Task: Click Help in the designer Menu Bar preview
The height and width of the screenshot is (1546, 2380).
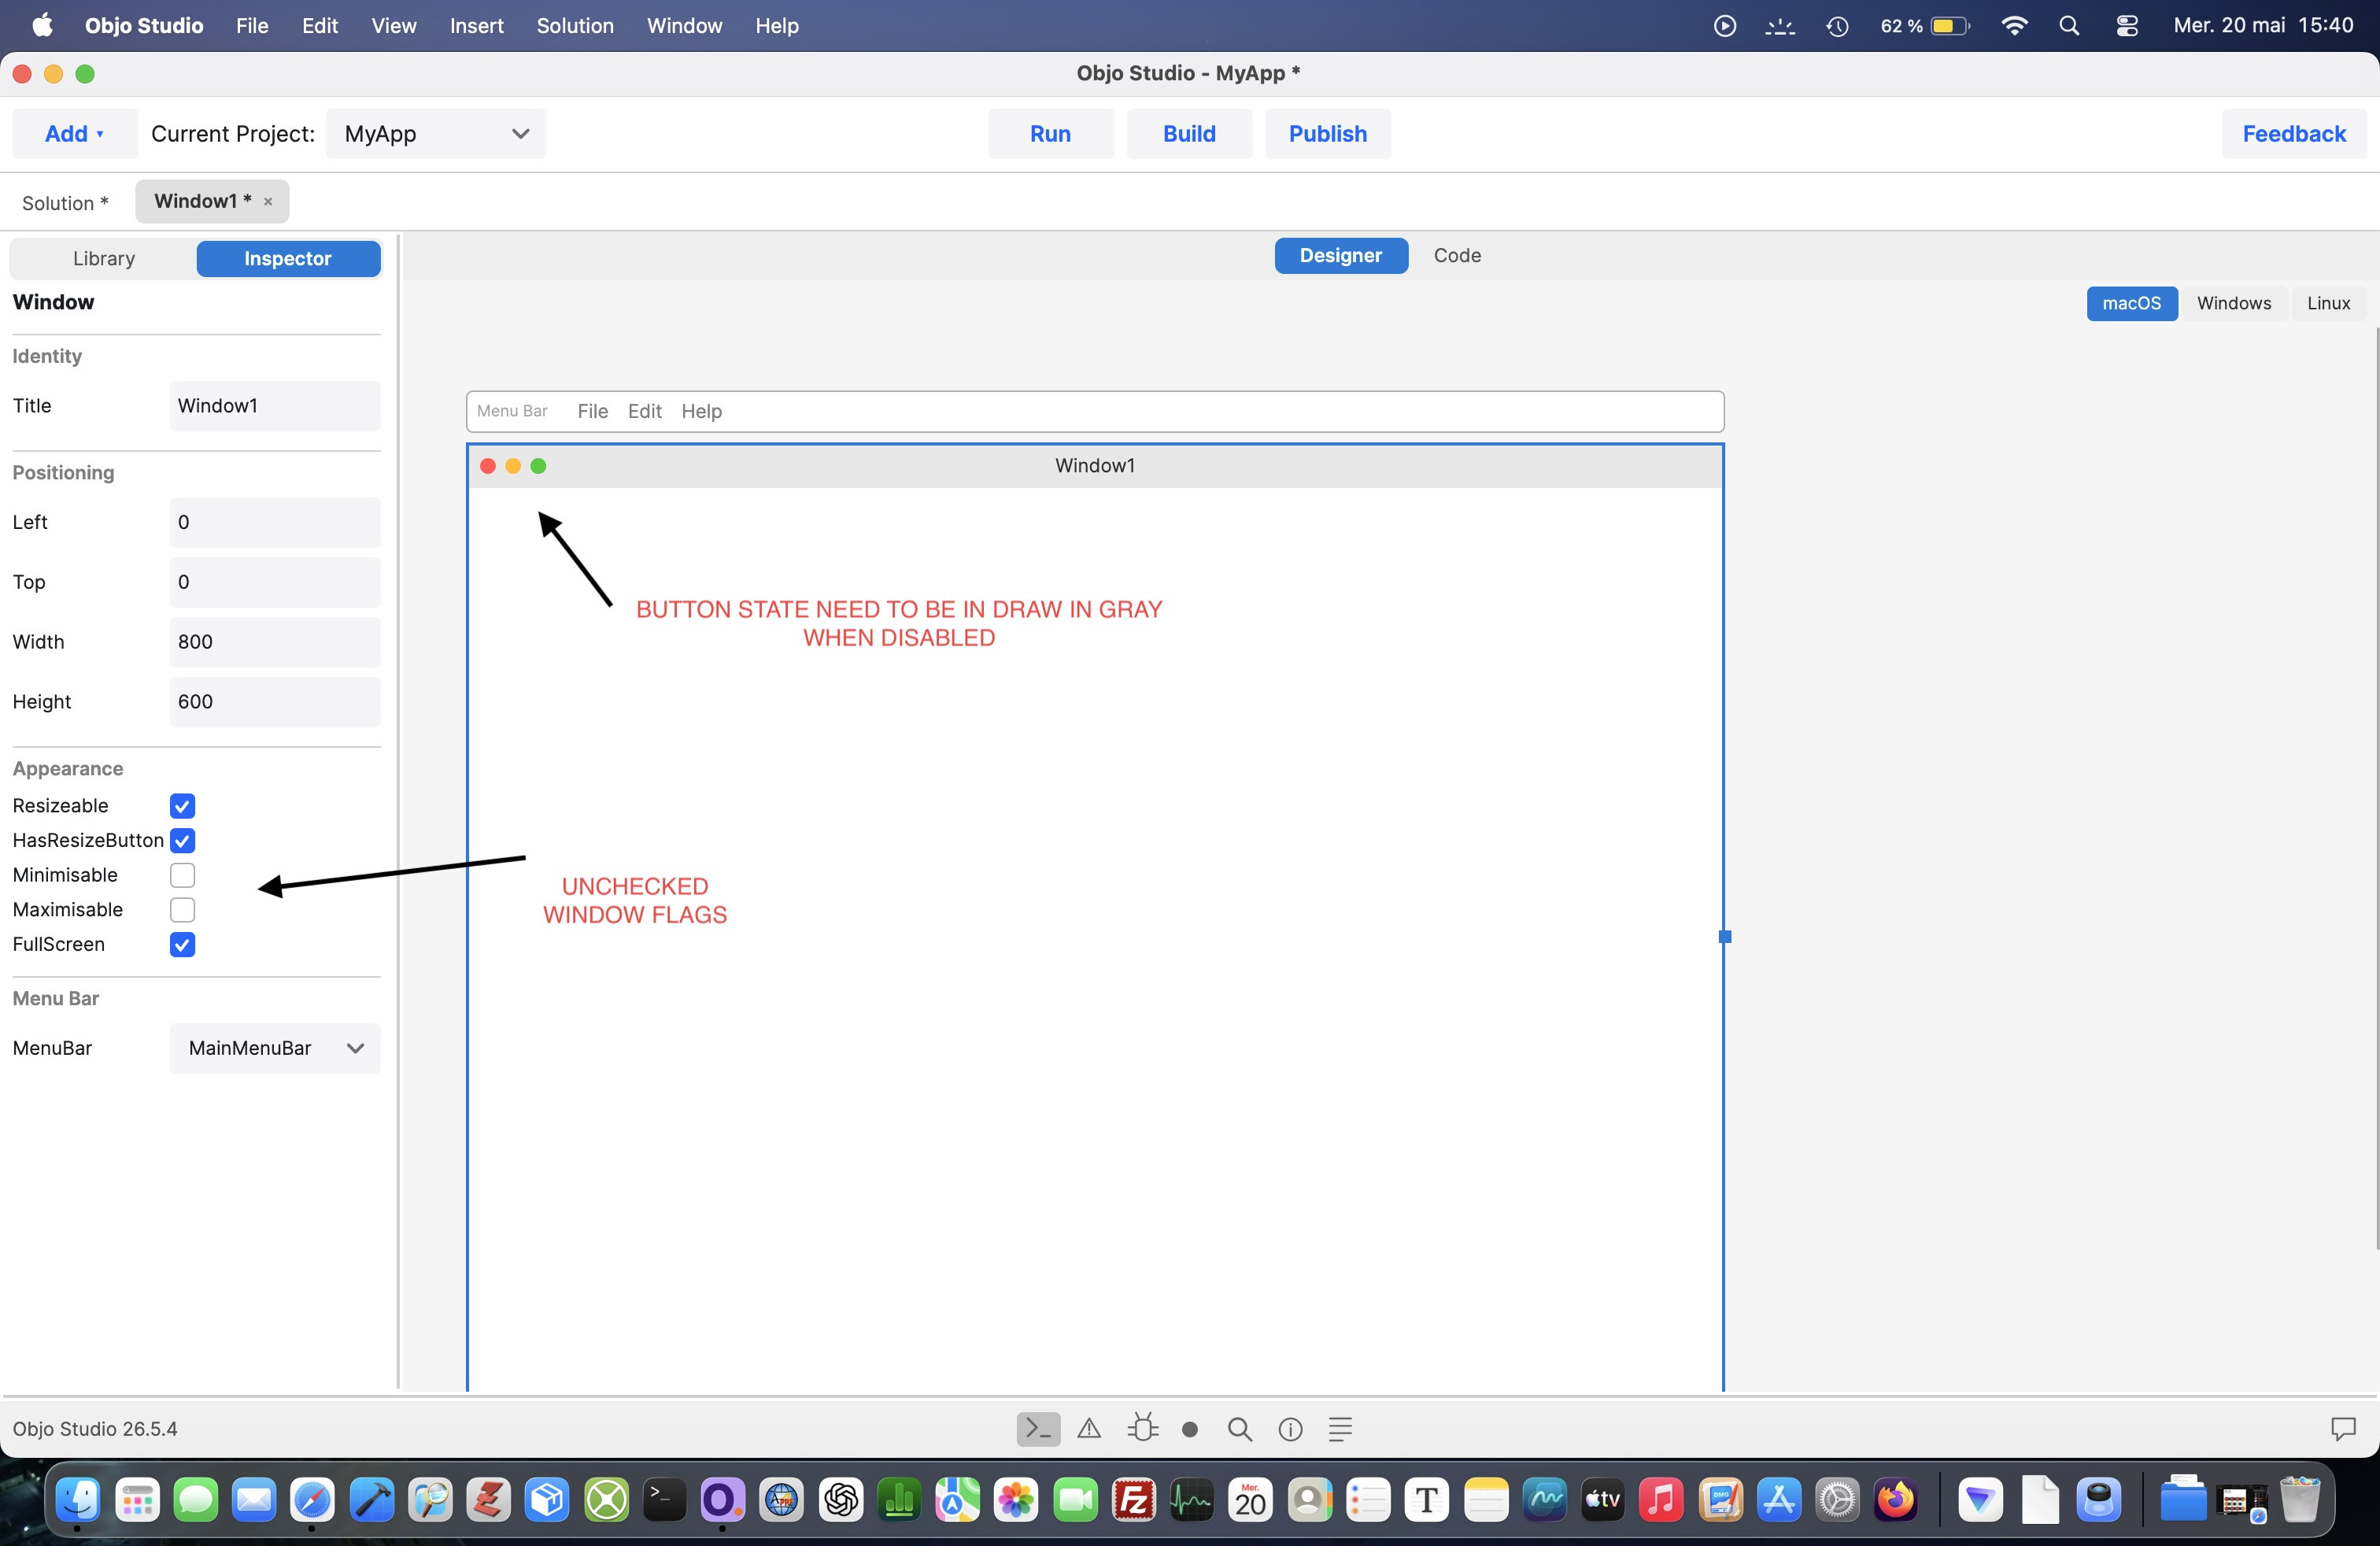Action: (x=702, y=412)
